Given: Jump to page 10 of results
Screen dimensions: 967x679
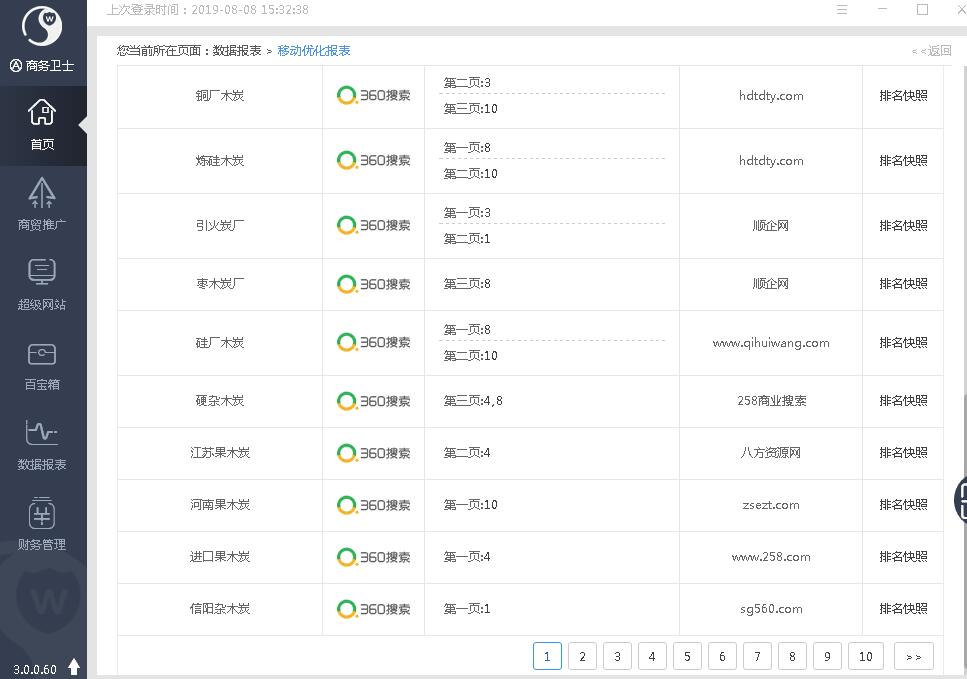Looking at the screenshot, I should (865, 656).
